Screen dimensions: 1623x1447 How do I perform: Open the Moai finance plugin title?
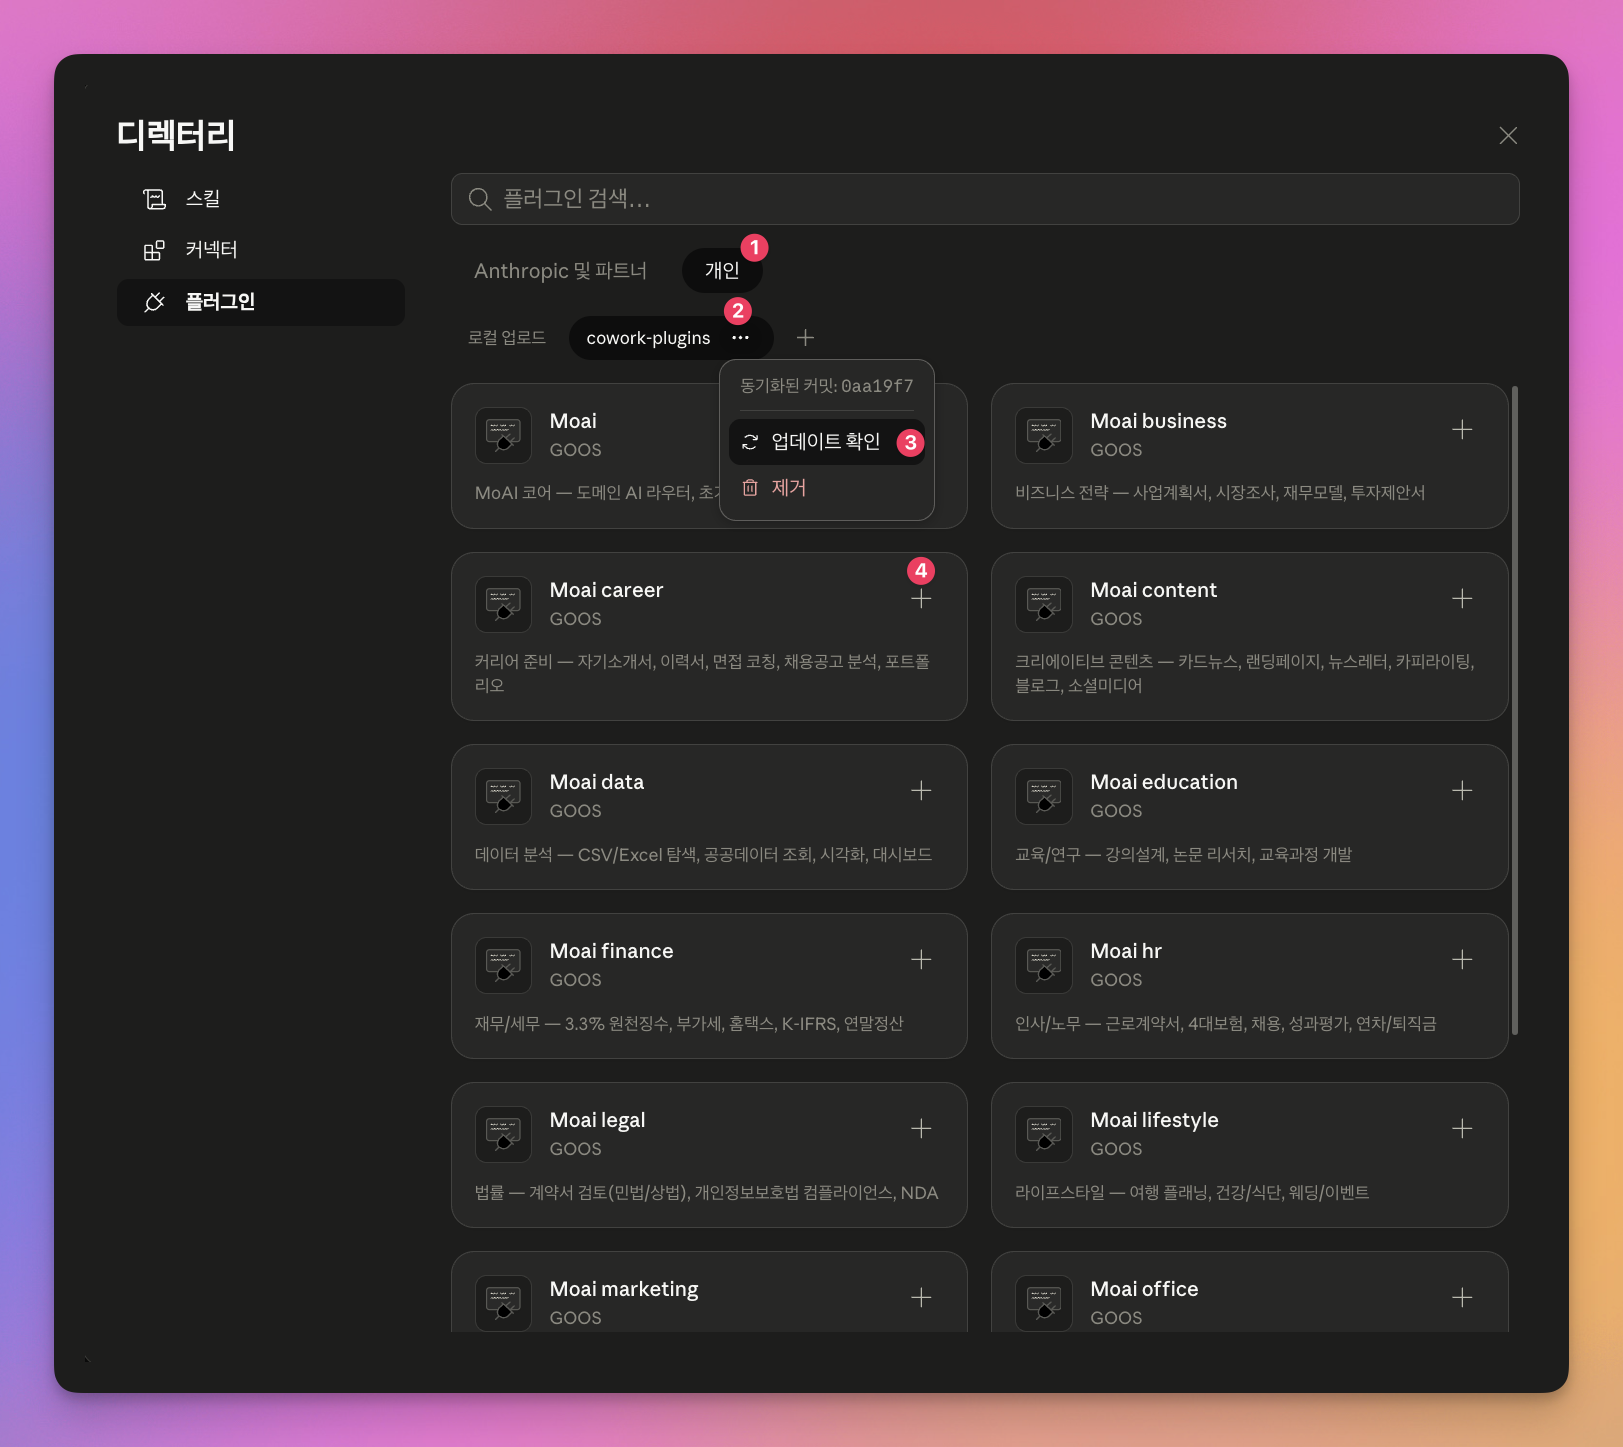pyautogui.click(x=611, y=951)
